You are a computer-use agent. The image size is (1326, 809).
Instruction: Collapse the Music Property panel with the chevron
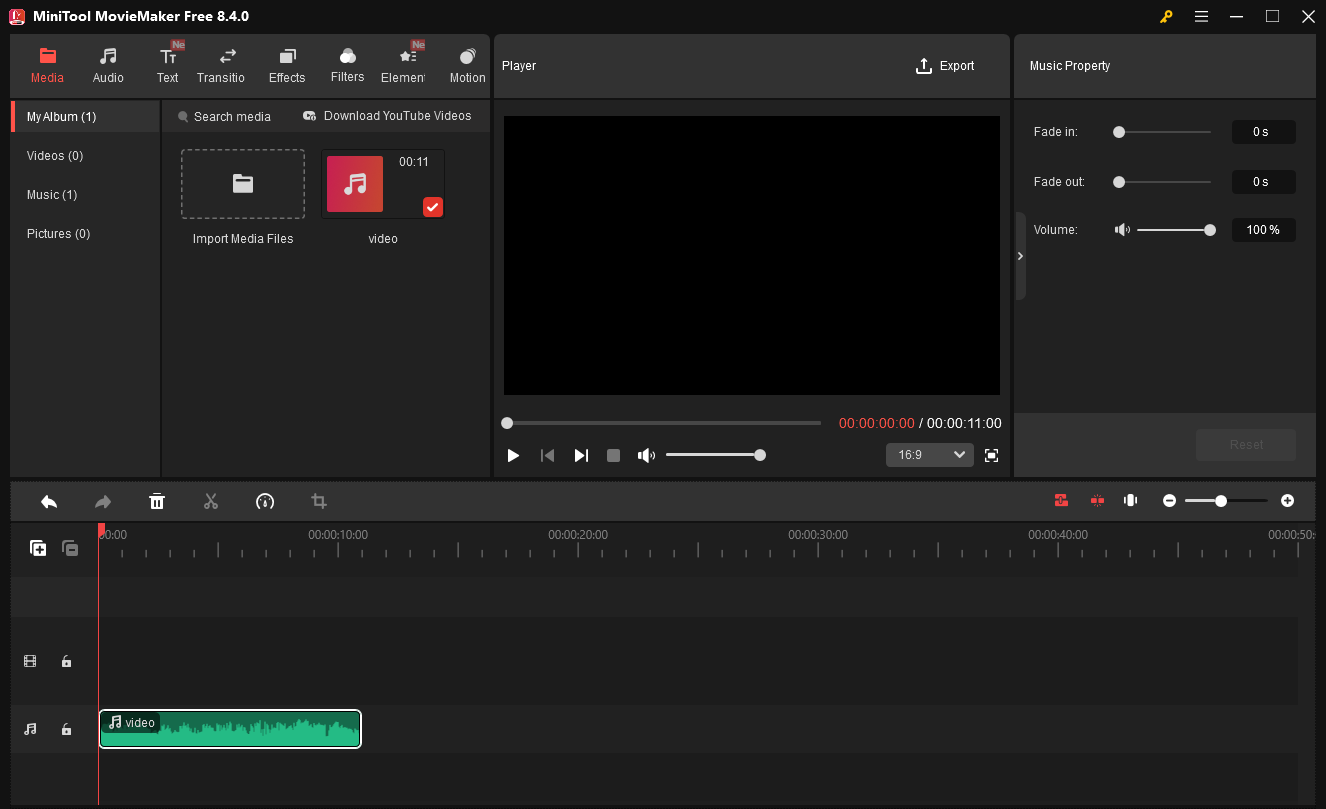(1020, 256)
